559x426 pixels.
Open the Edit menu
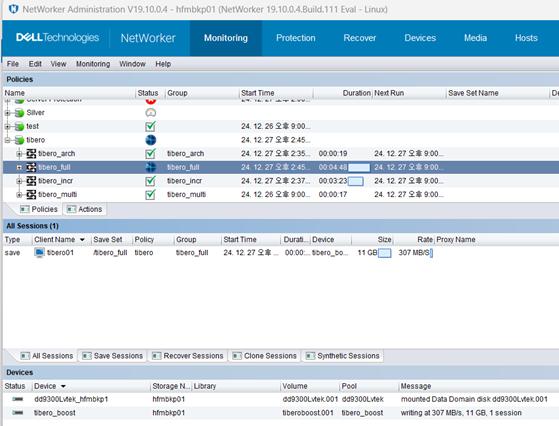pyautogui.click(x=35, y=64)
